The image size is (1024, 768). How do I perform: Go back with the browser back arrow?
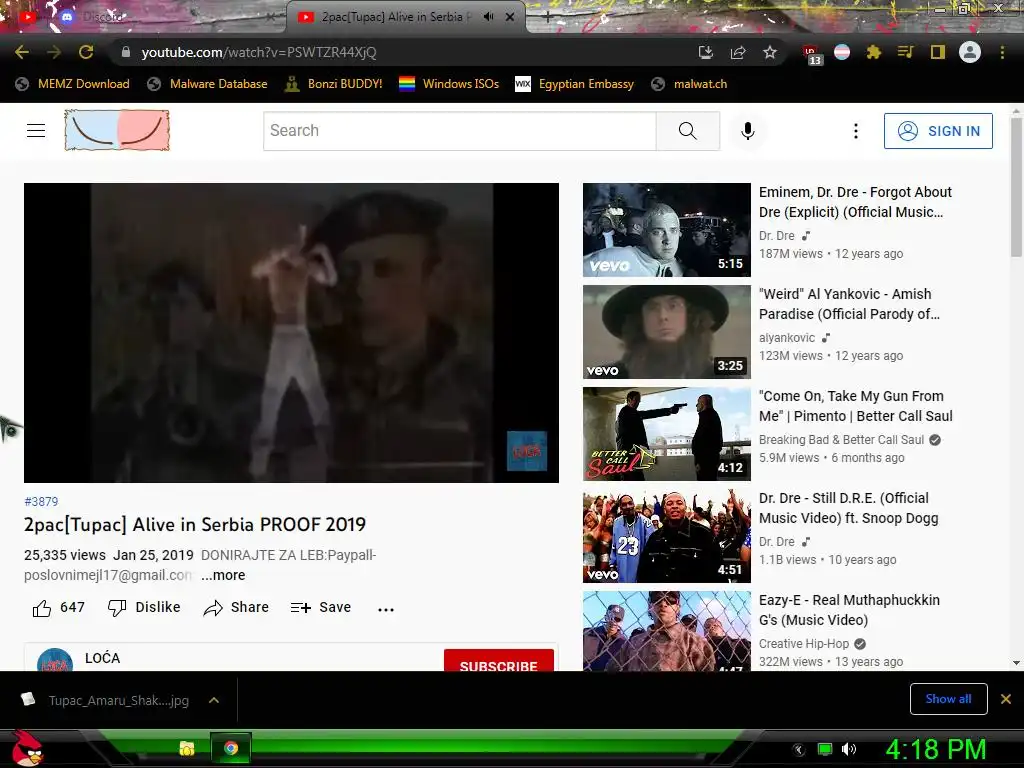pyautogui.click(x=22, y=52)
